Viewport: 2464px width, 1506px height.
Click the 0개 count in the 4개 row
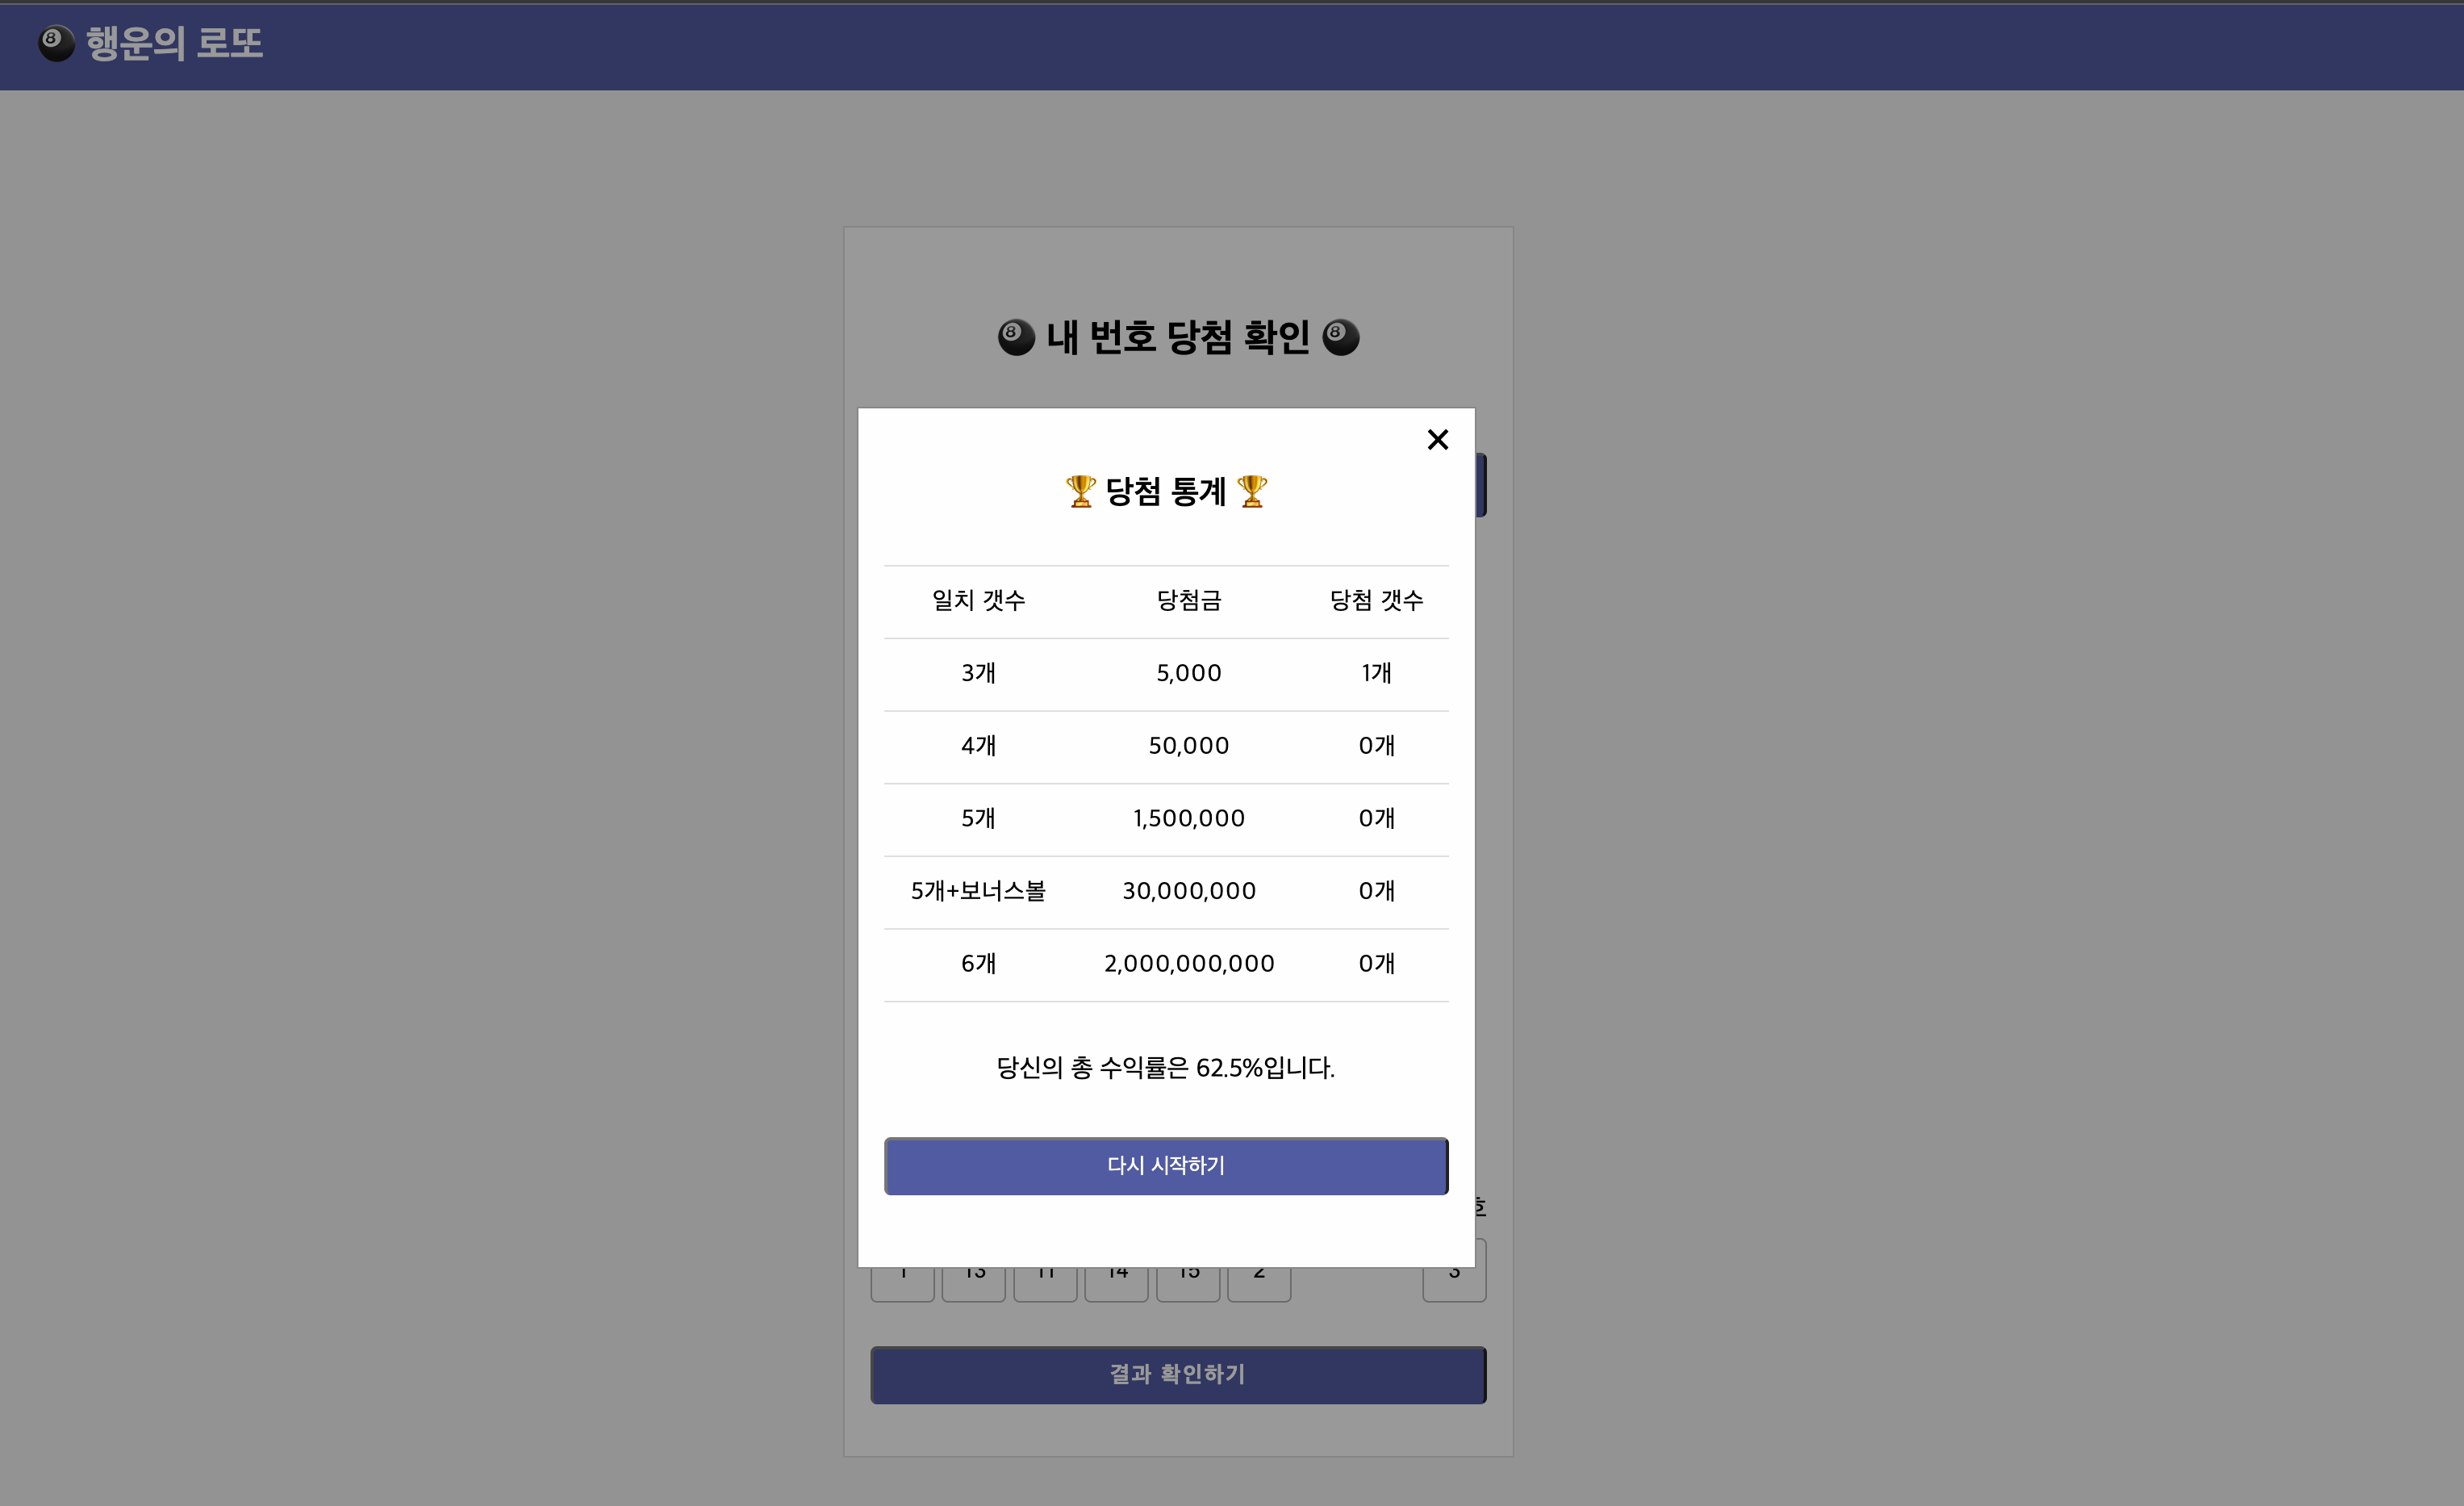[1376, 745]
